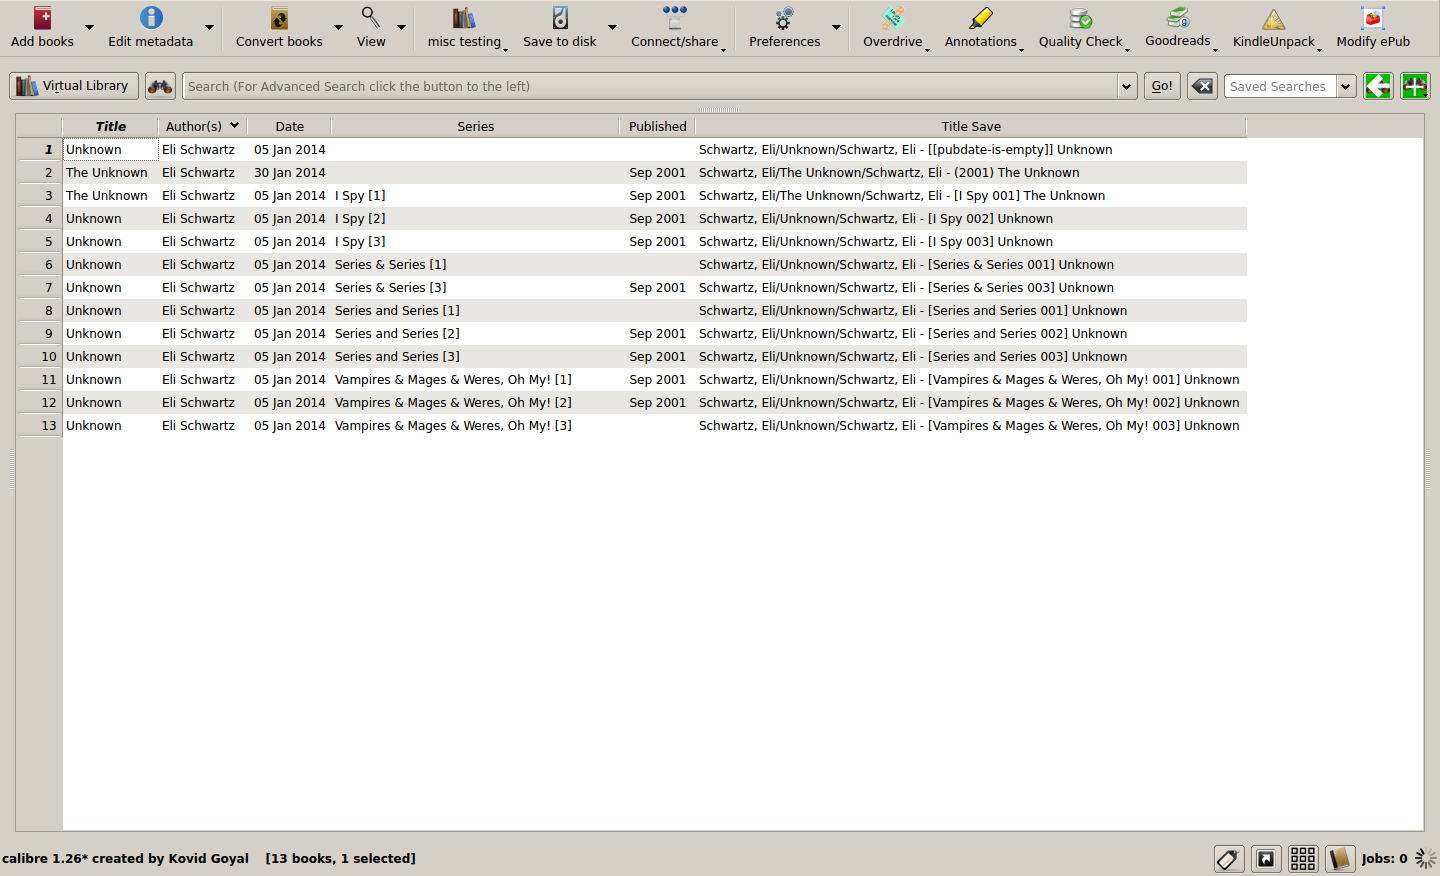Screen dimensions: 1440x876
Task: Click the Jobs: 0 status label
Action: tap(1384, 858)
